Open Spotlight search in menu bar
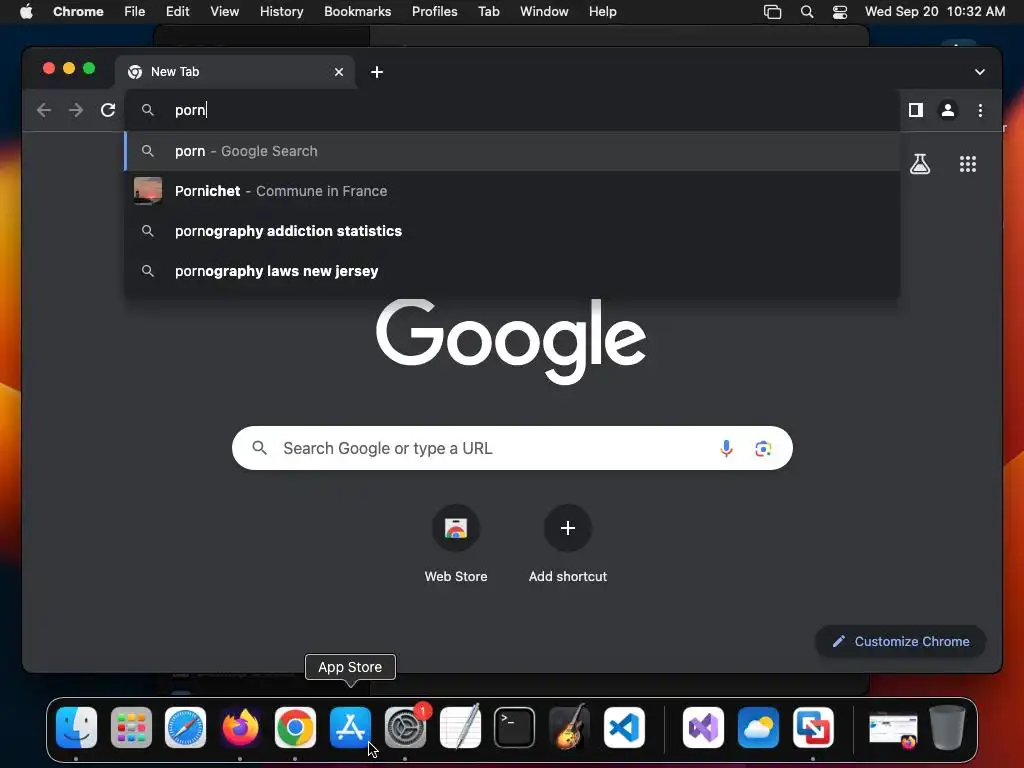 pyautogui.click(x=807, y=12)
